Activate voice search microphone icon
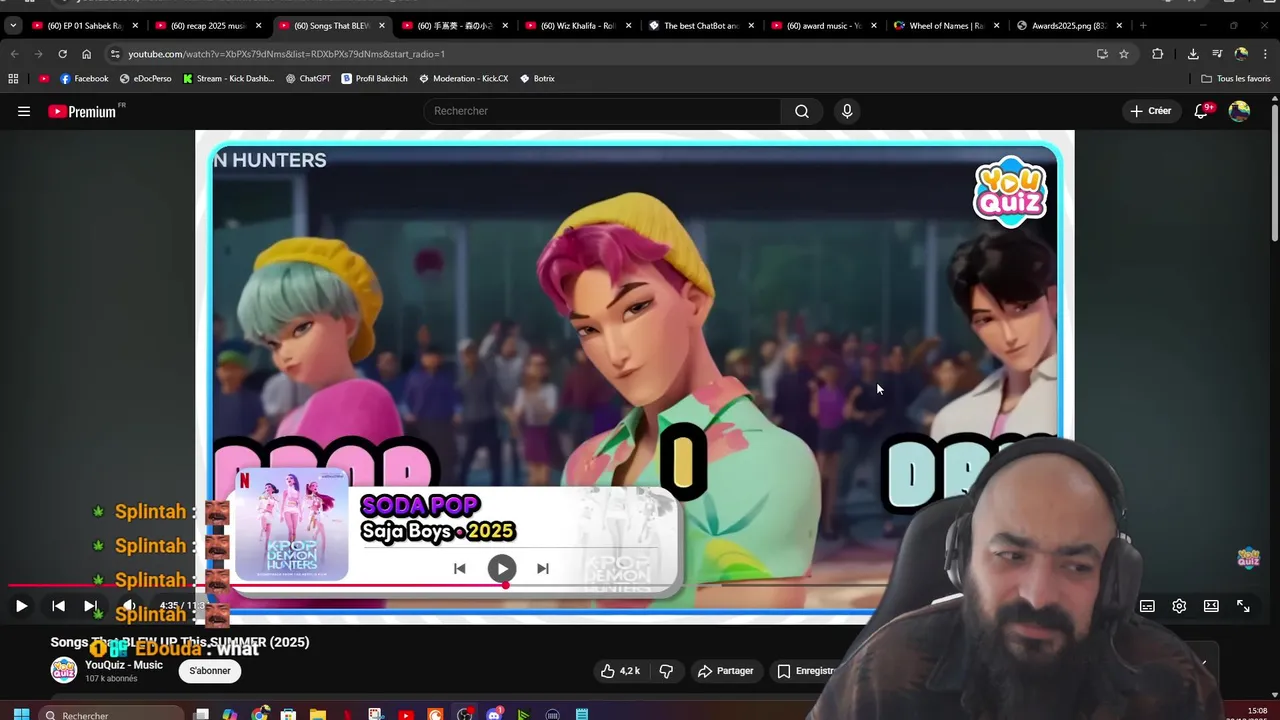Screen dimensions: 1280x720 pos(847,111)
